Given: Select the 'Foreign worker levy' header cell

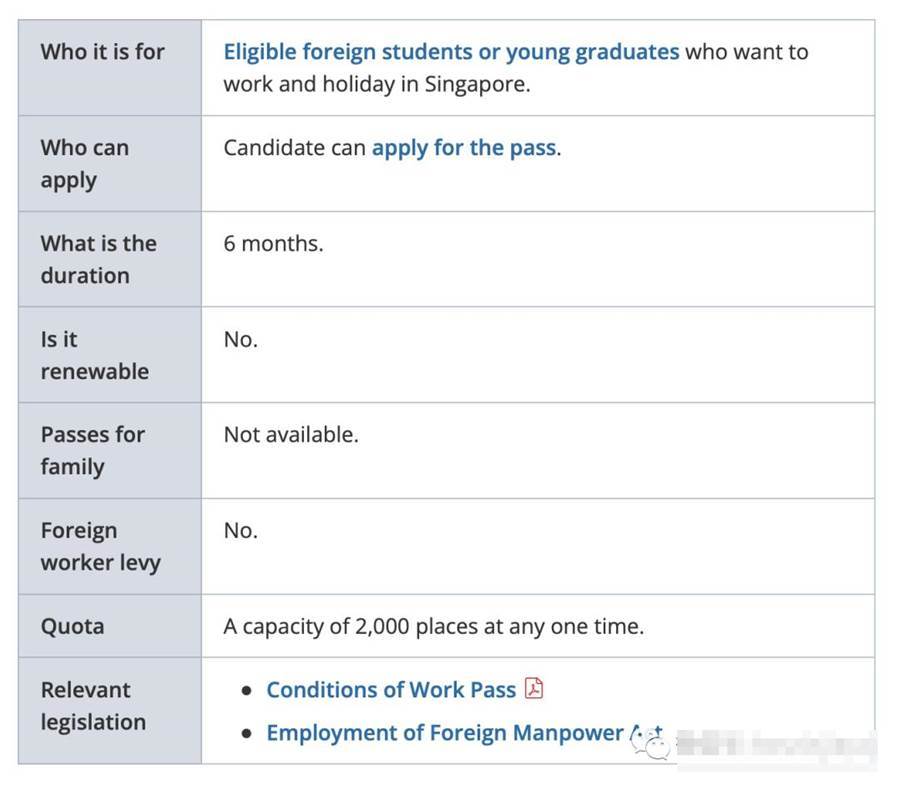Looking at the screenshot, I should [110, 547].
